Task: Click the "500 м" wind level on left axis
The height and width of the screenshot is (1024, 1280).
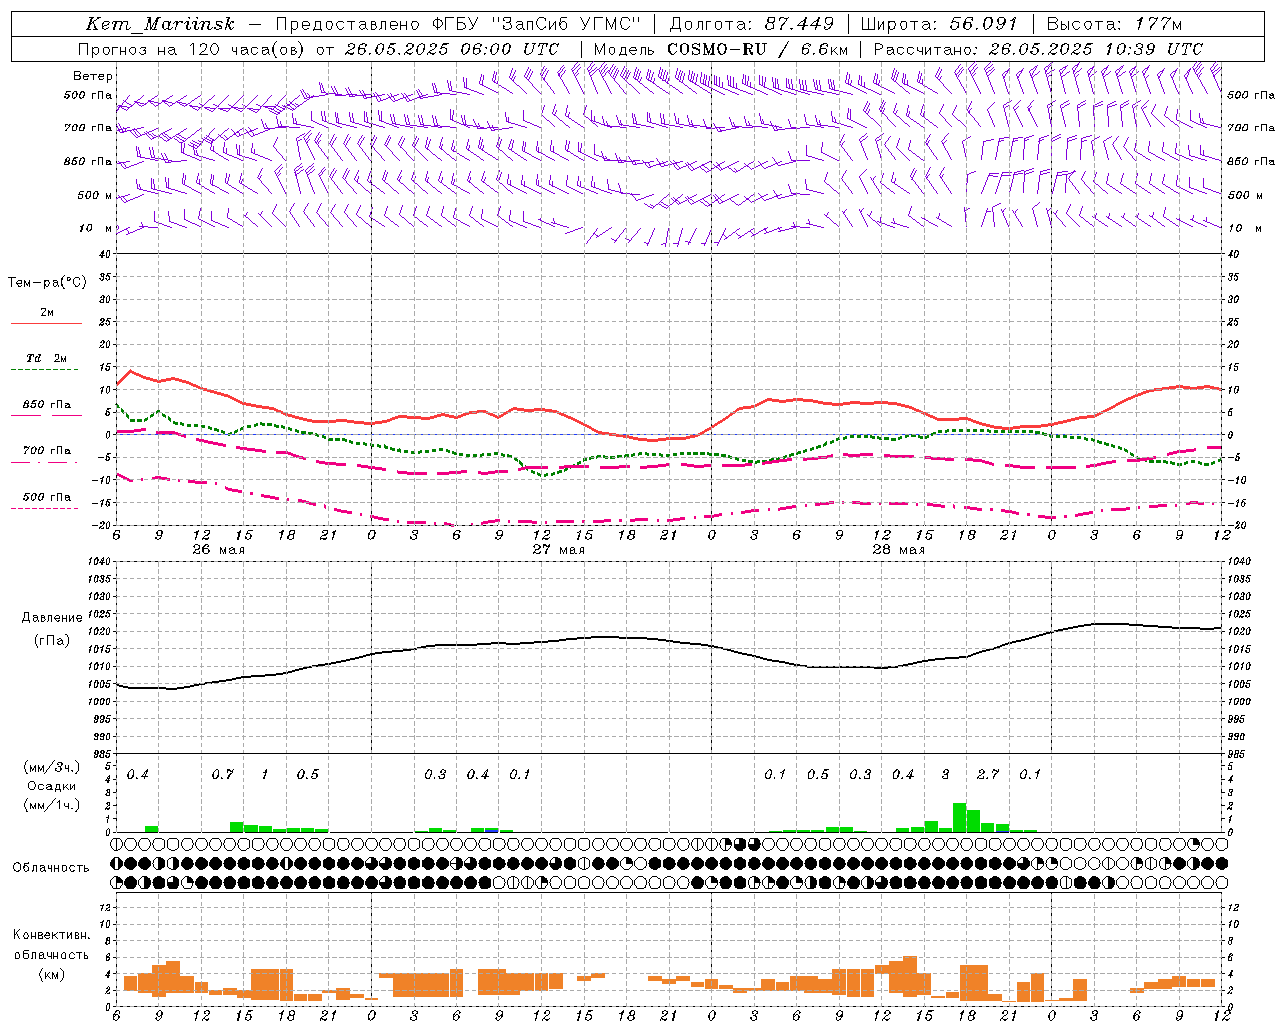Action: 95,195
